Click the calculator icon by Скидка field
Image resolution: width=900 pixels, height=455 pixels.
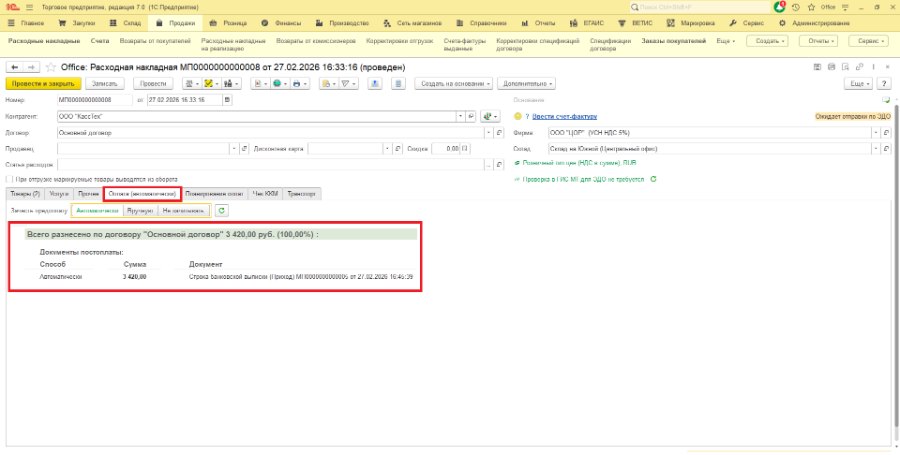point(466,149)
